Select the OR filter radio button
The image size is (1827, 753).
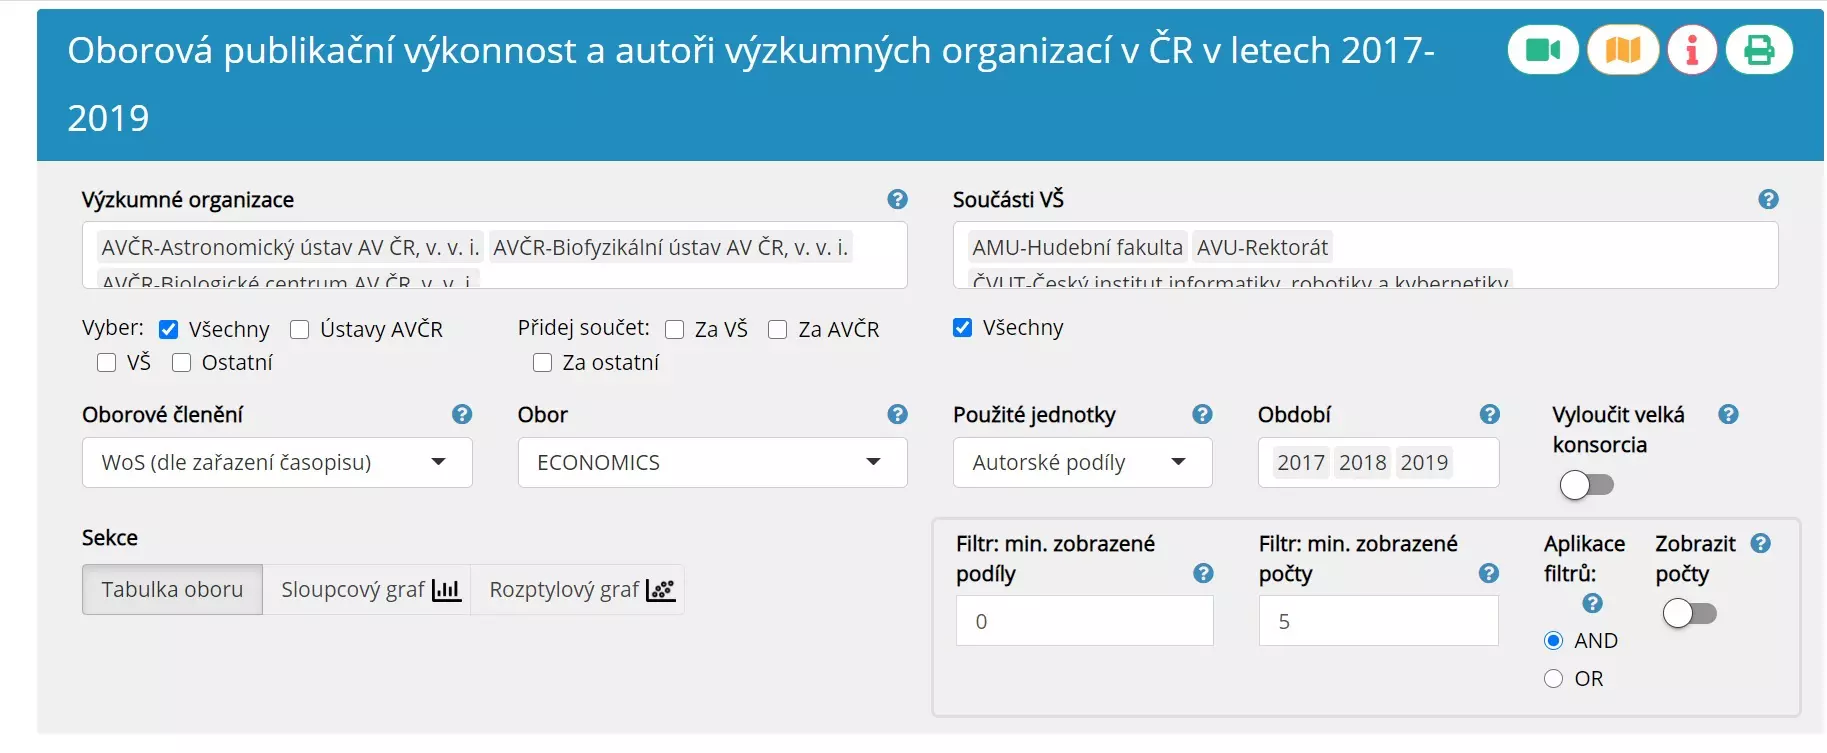[x=1553, y=678]
